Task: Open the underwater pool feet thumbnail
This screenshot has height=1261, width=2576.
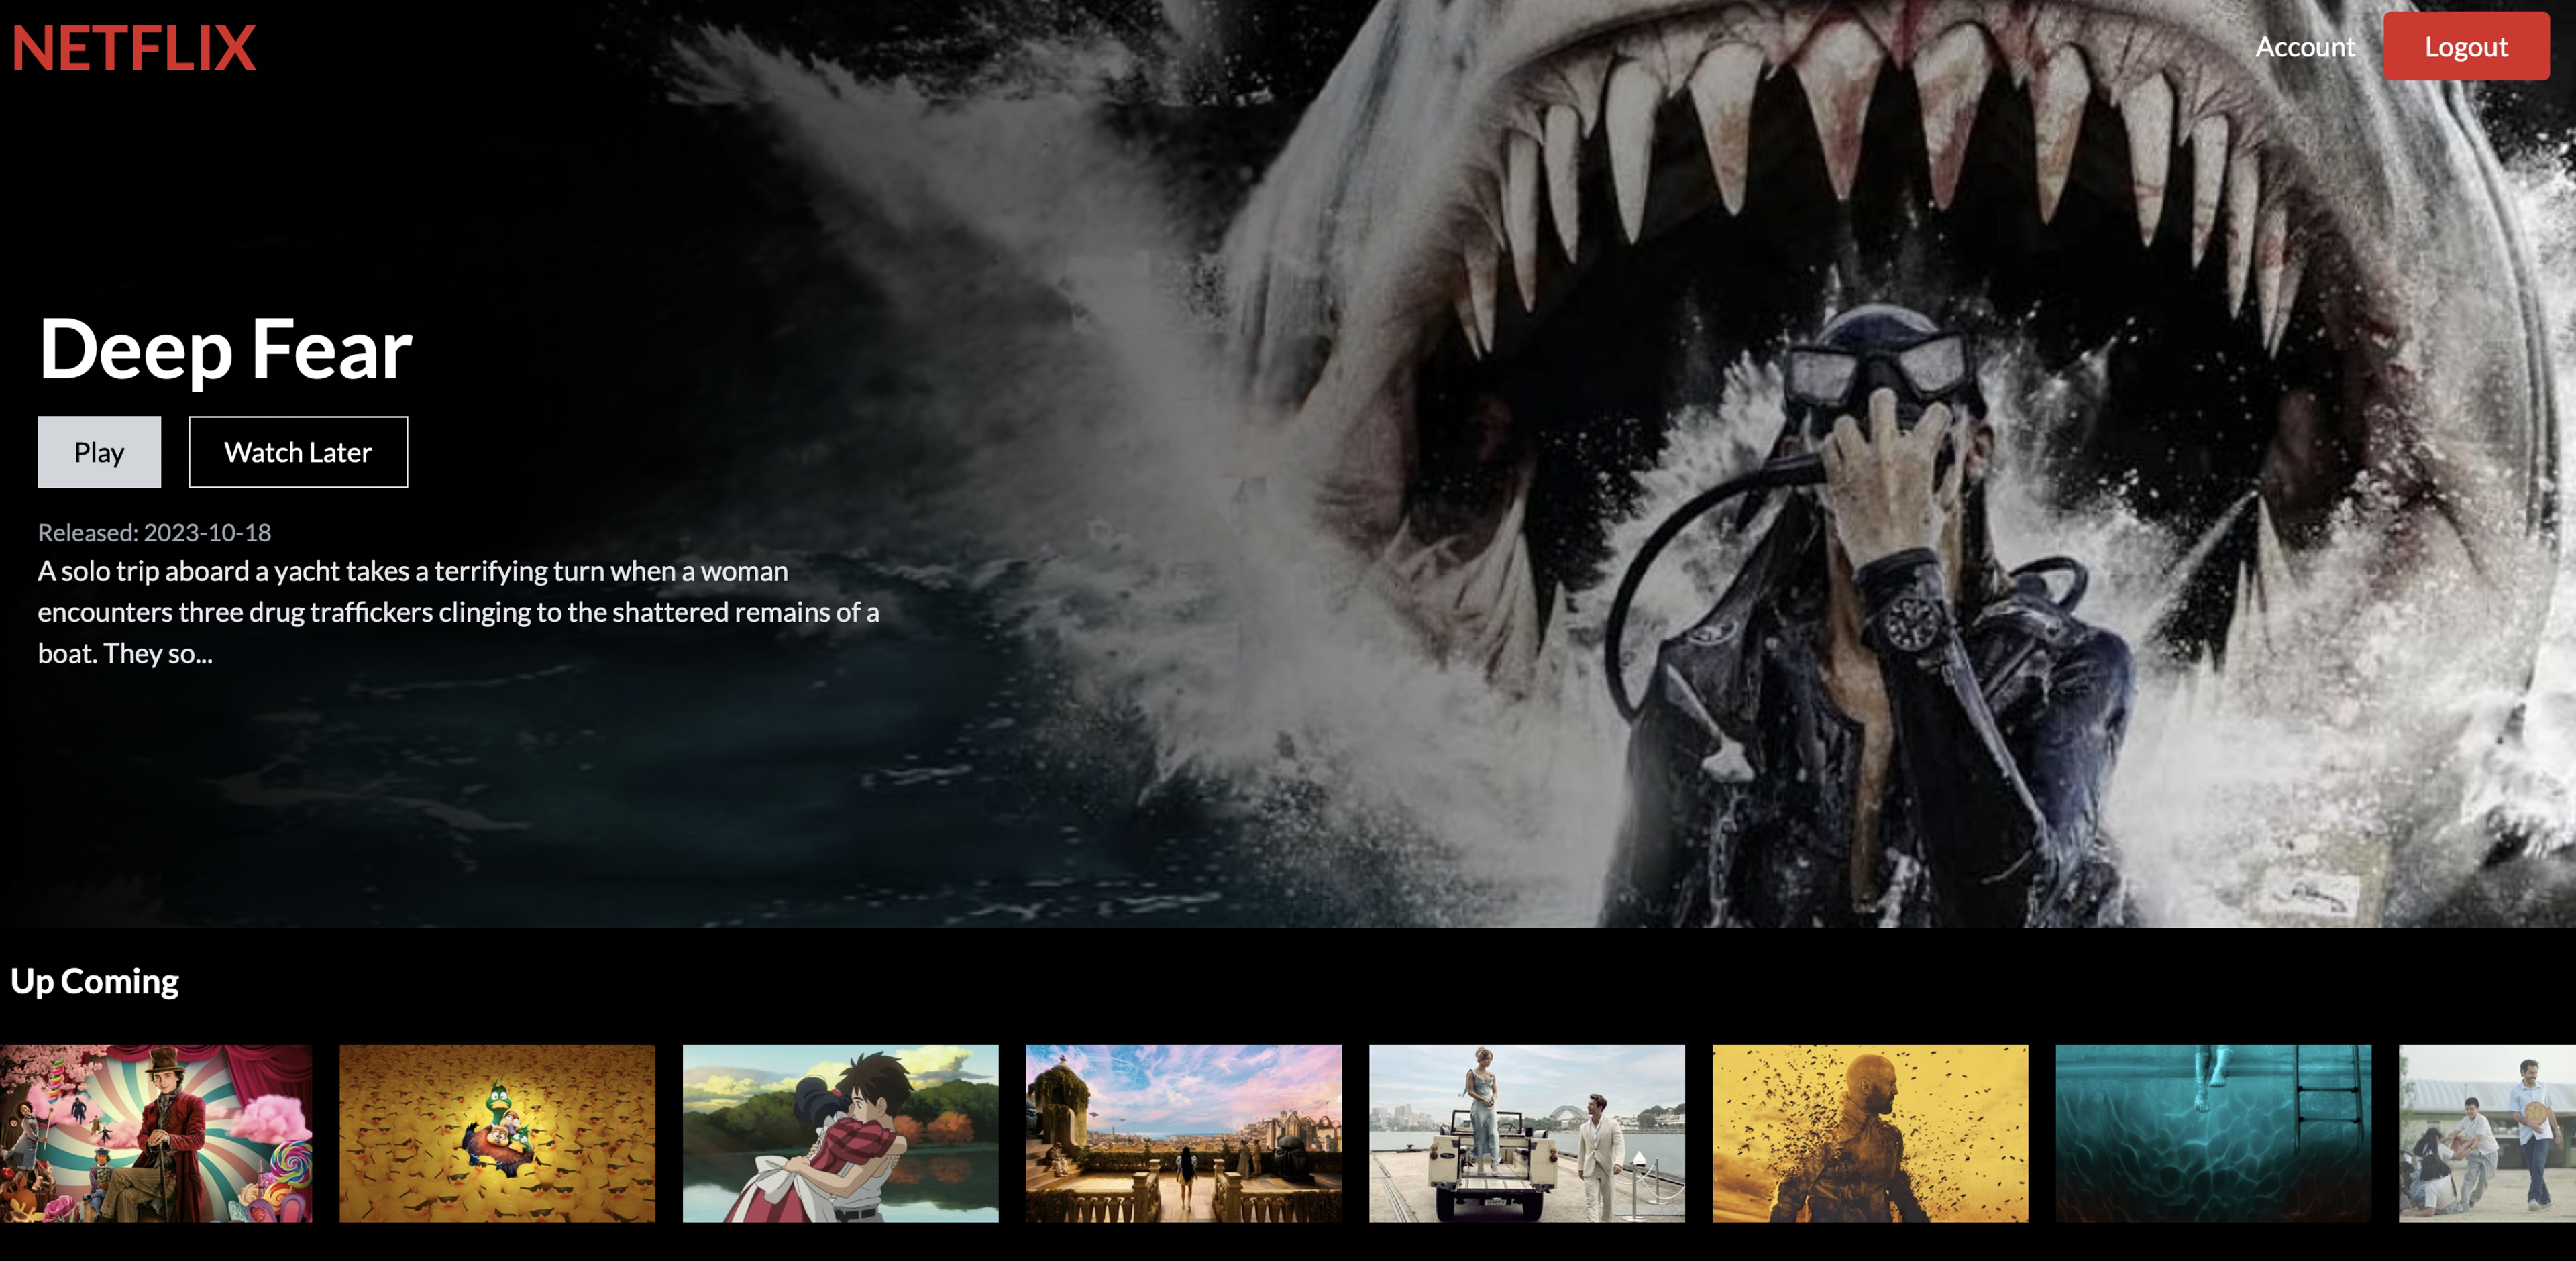Action: click(x=2213, y=1134)
